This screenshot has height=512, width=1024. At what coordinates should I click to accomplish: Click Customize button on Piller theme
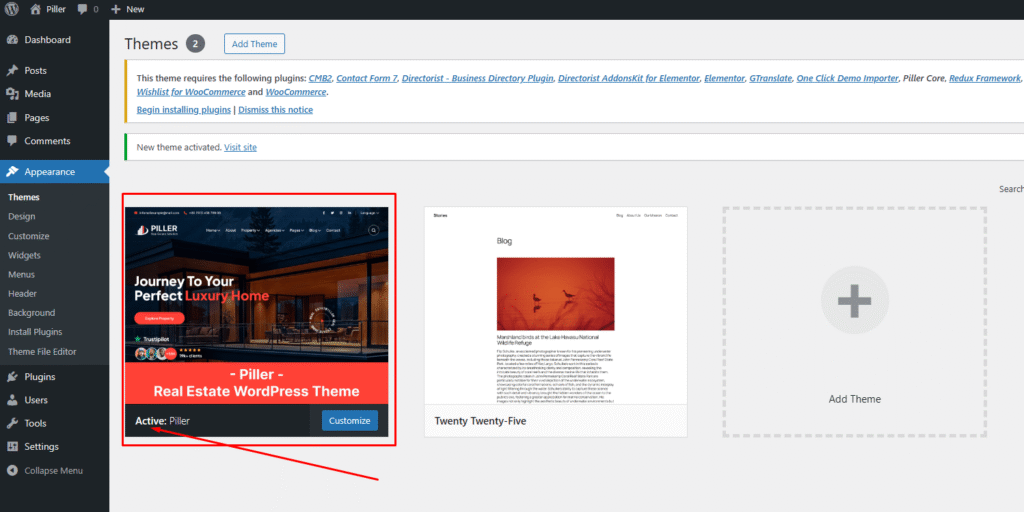349,421
